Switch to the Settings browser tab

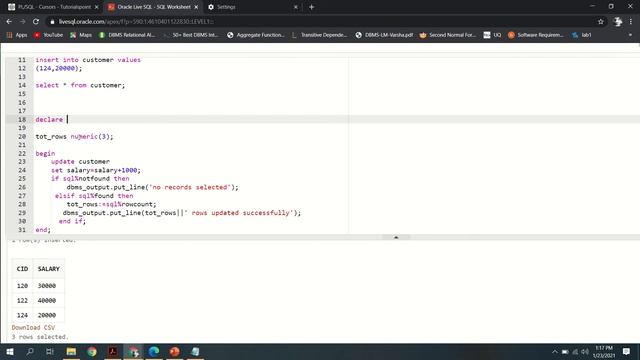pyautogui.click(x=226, y=7)
